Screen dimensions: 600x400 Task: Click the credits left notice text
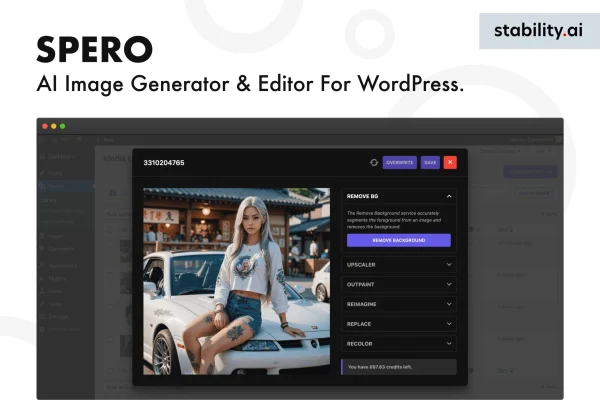pyautogui.click(x=380, y=367)
